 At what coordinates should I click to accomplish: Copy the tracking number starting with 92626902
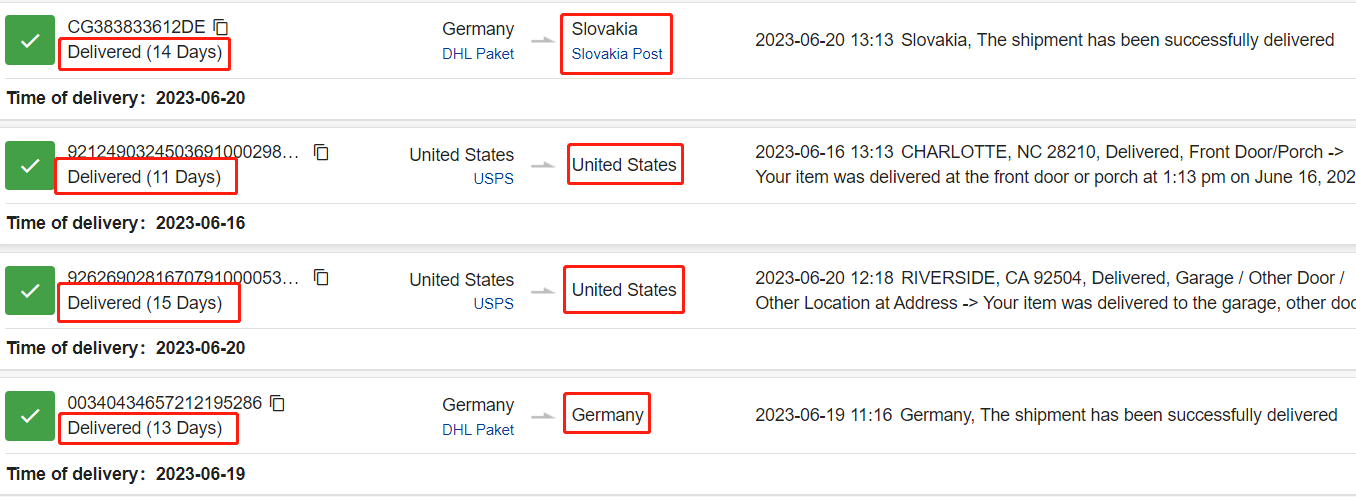321,277
